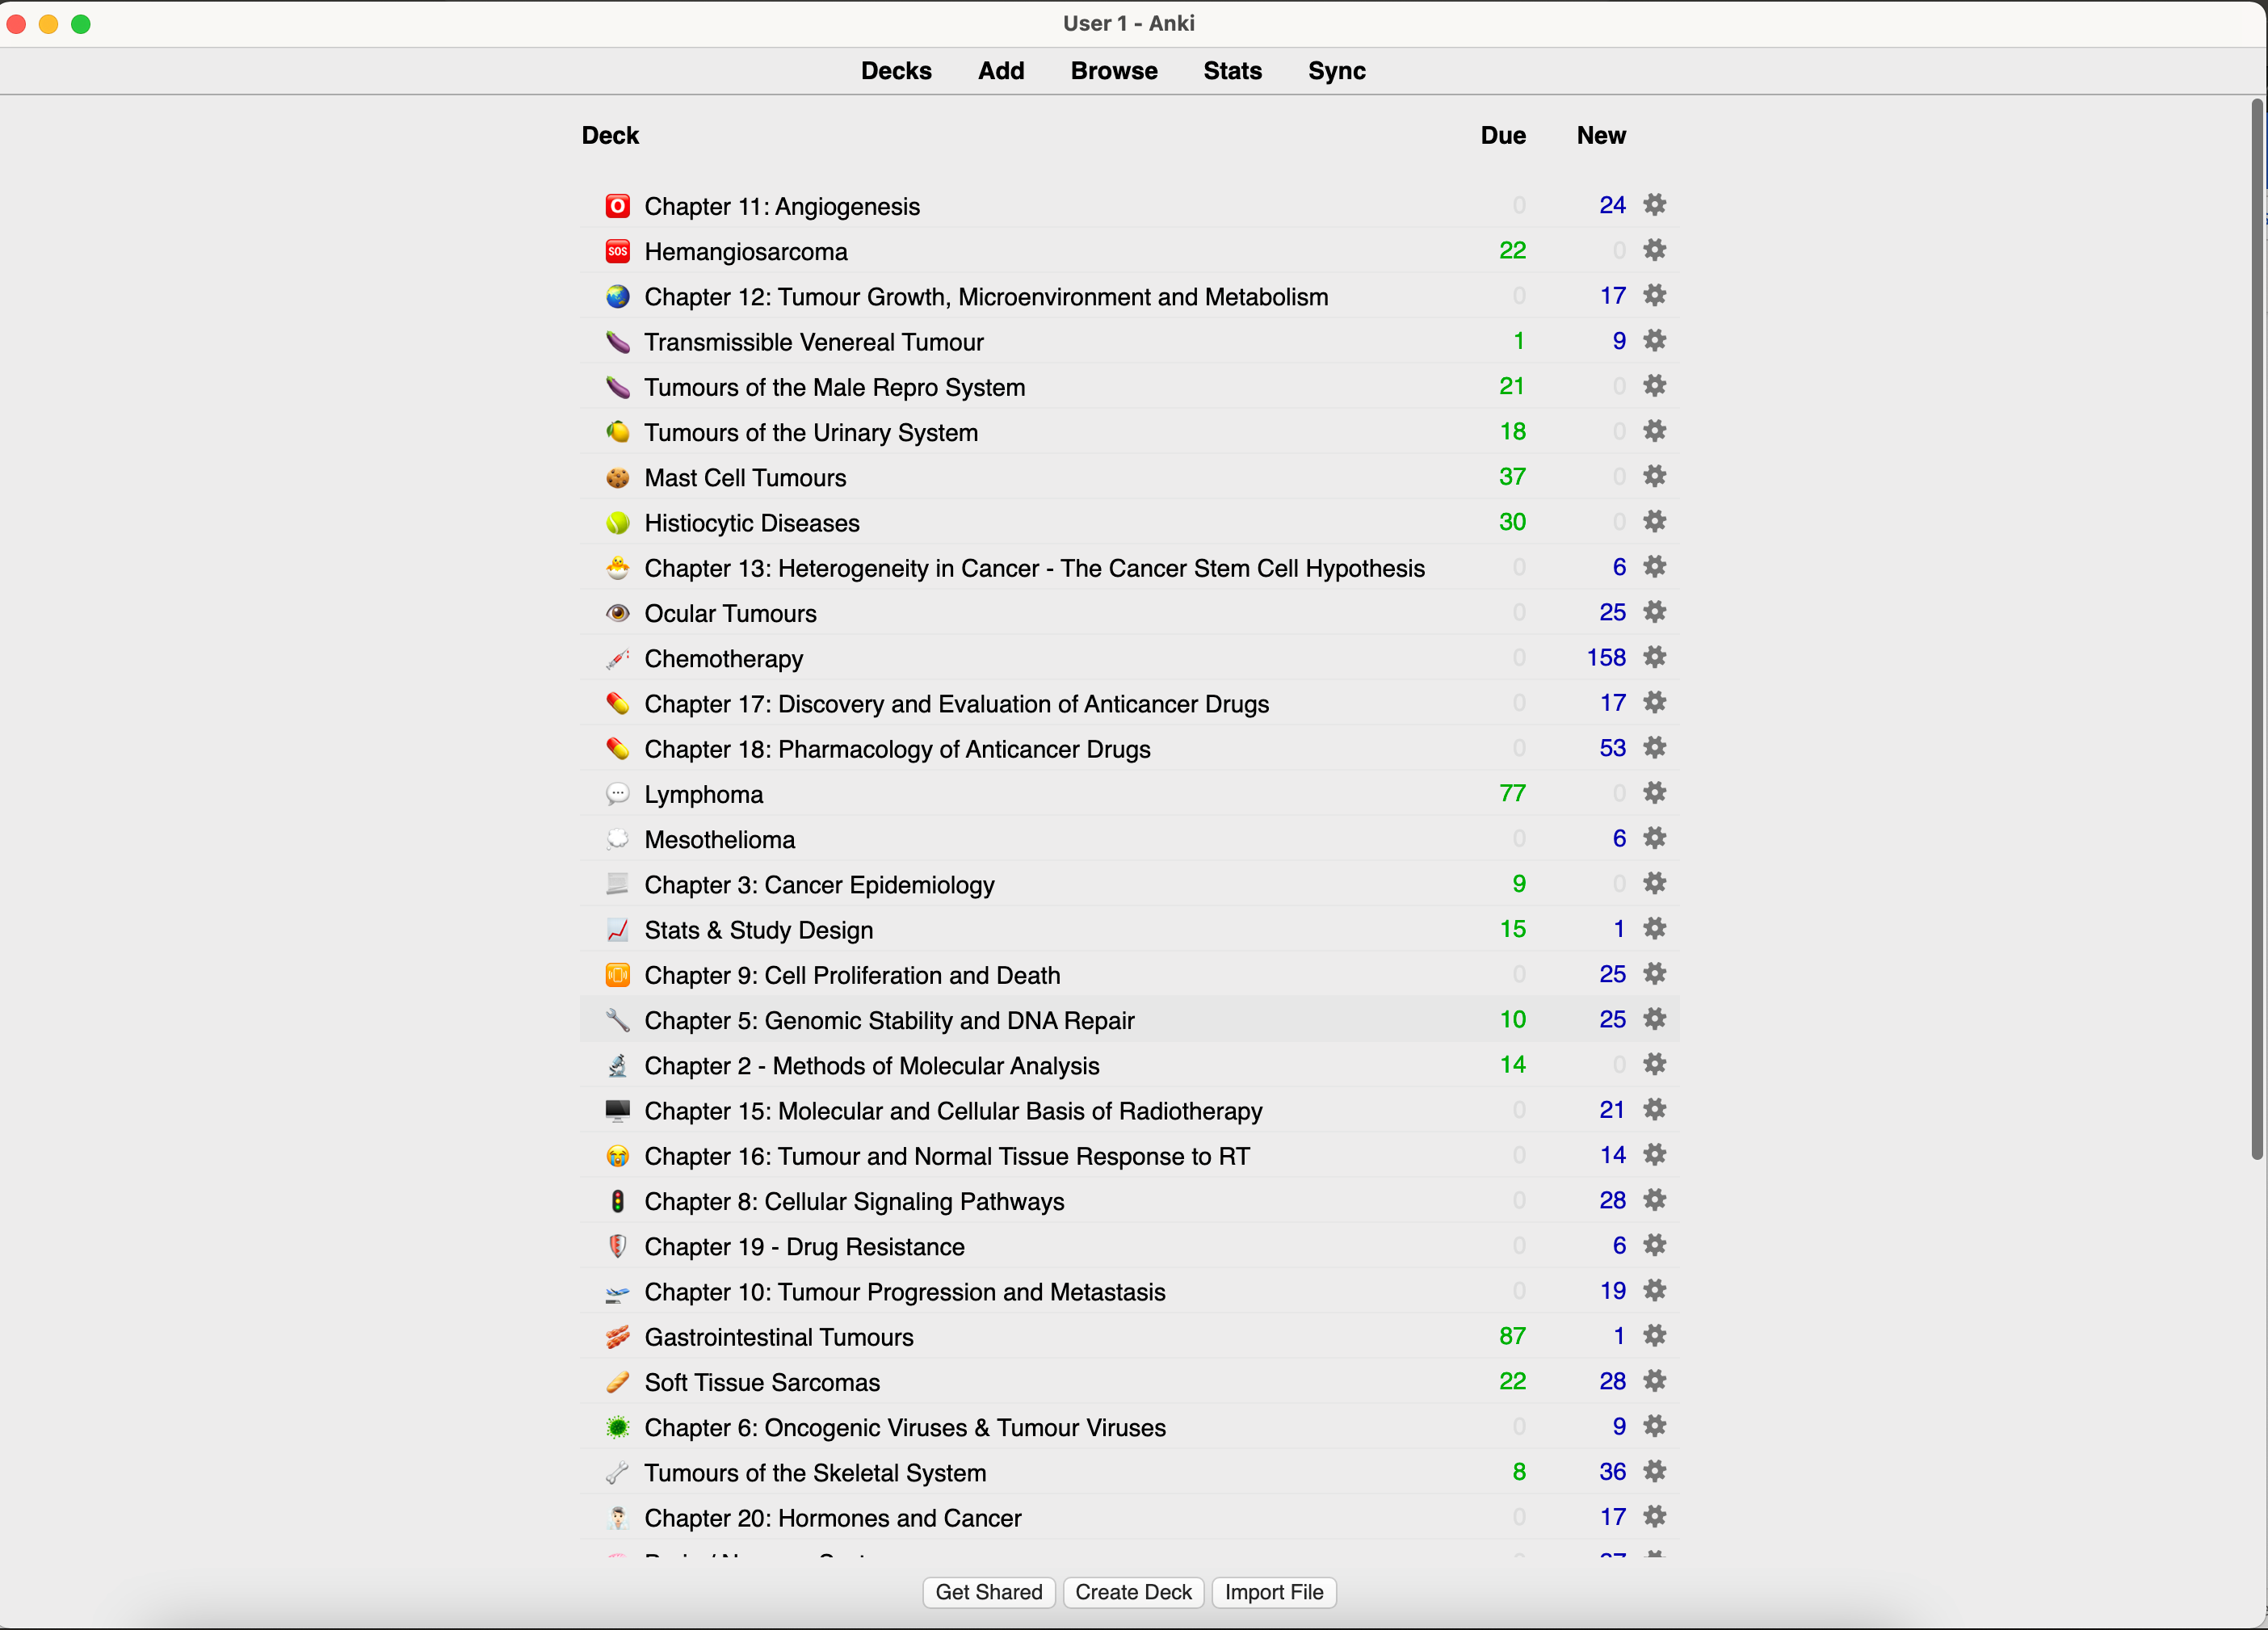Open Chapter 9: Cell Proliferation and Death

click(x=852, y=975)
